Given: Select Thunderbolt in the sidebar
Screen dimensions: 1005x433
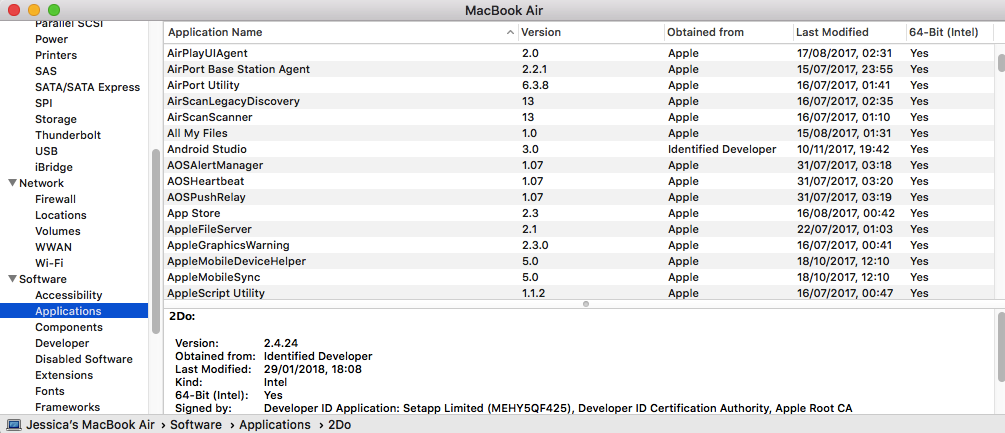Looking at the screenshot, I should [x=68, y=135].
